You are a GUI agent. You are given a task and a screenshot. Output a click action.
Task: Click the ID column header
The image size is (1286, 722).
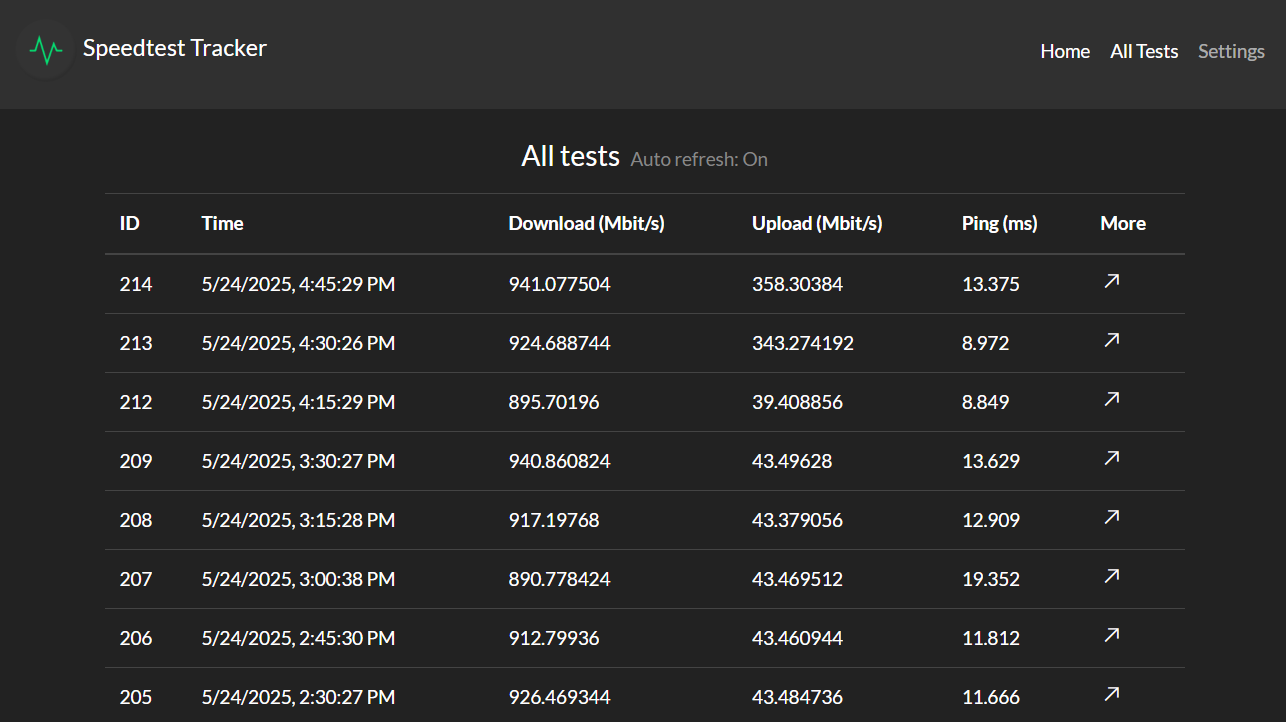tap(129, 223)
